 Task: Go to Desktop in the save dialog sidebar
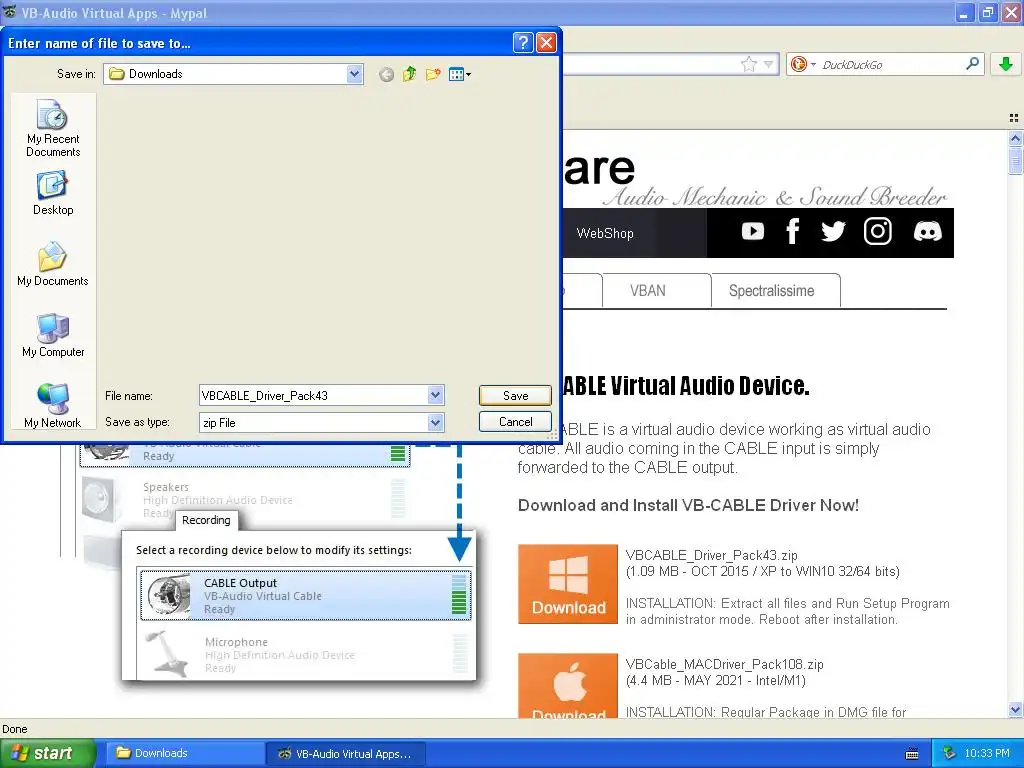pos(53,193)
